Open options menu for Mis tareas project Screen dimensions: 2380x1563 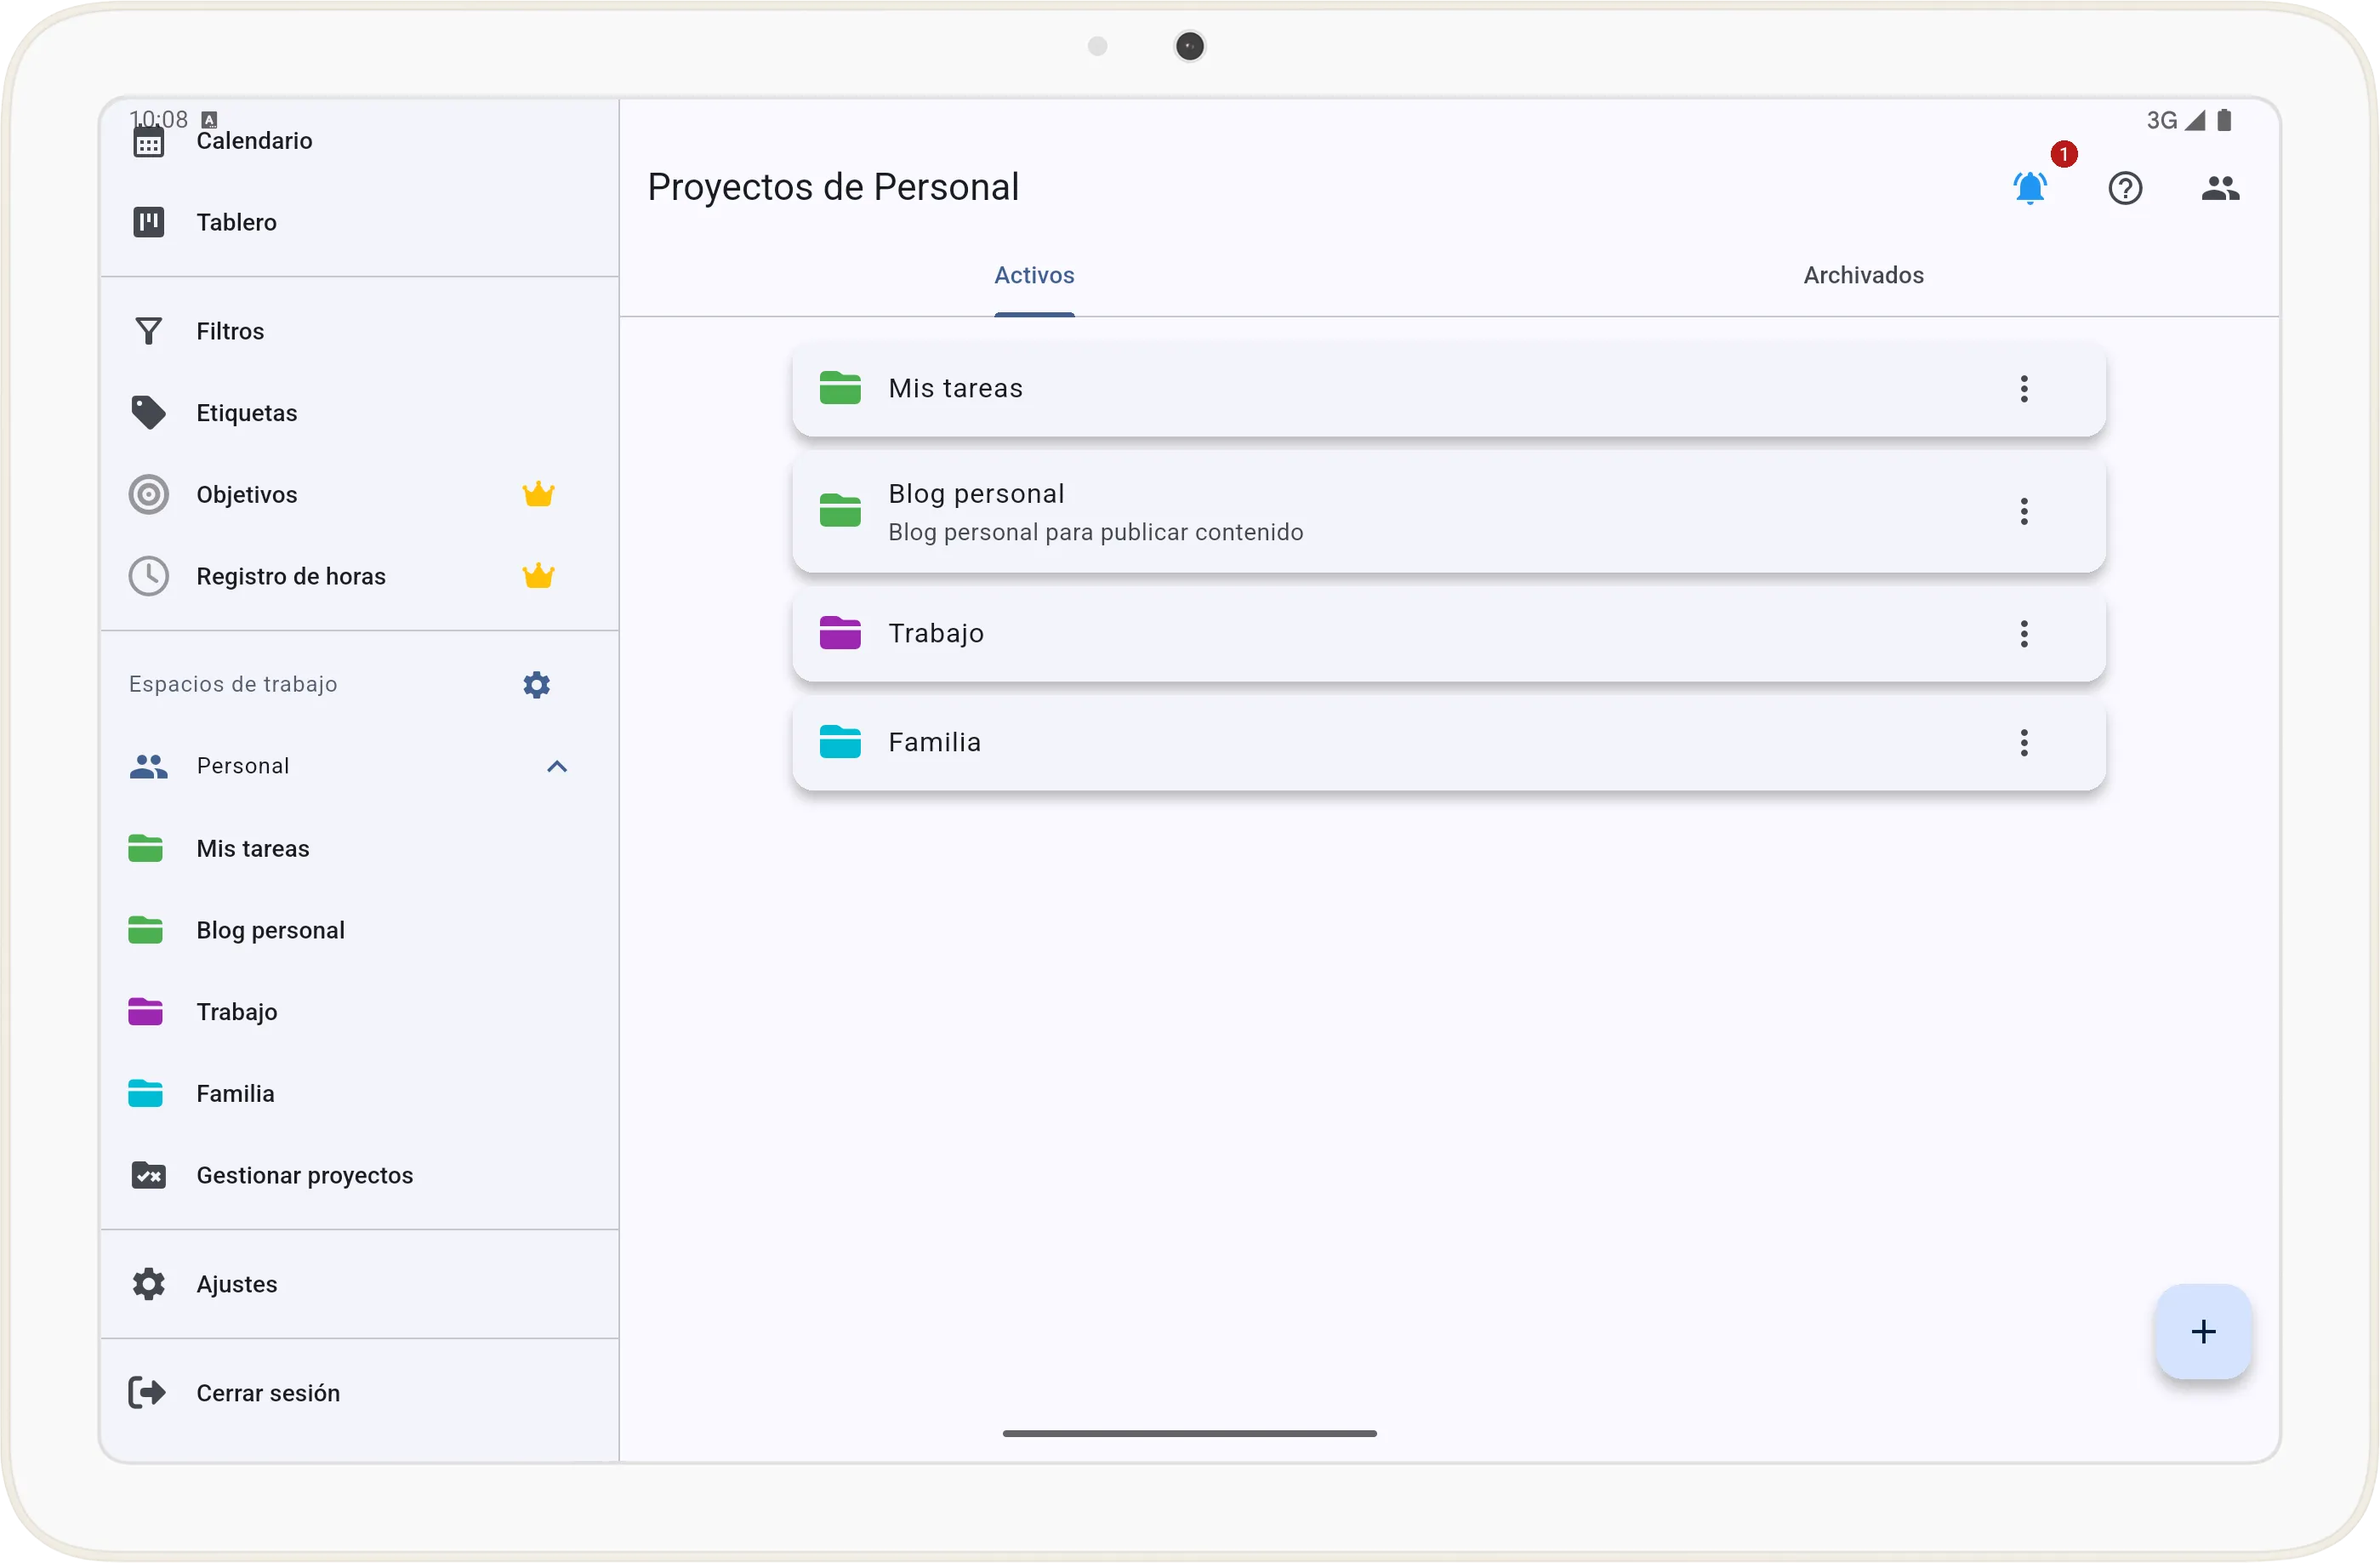click(x=2023, y=389)
